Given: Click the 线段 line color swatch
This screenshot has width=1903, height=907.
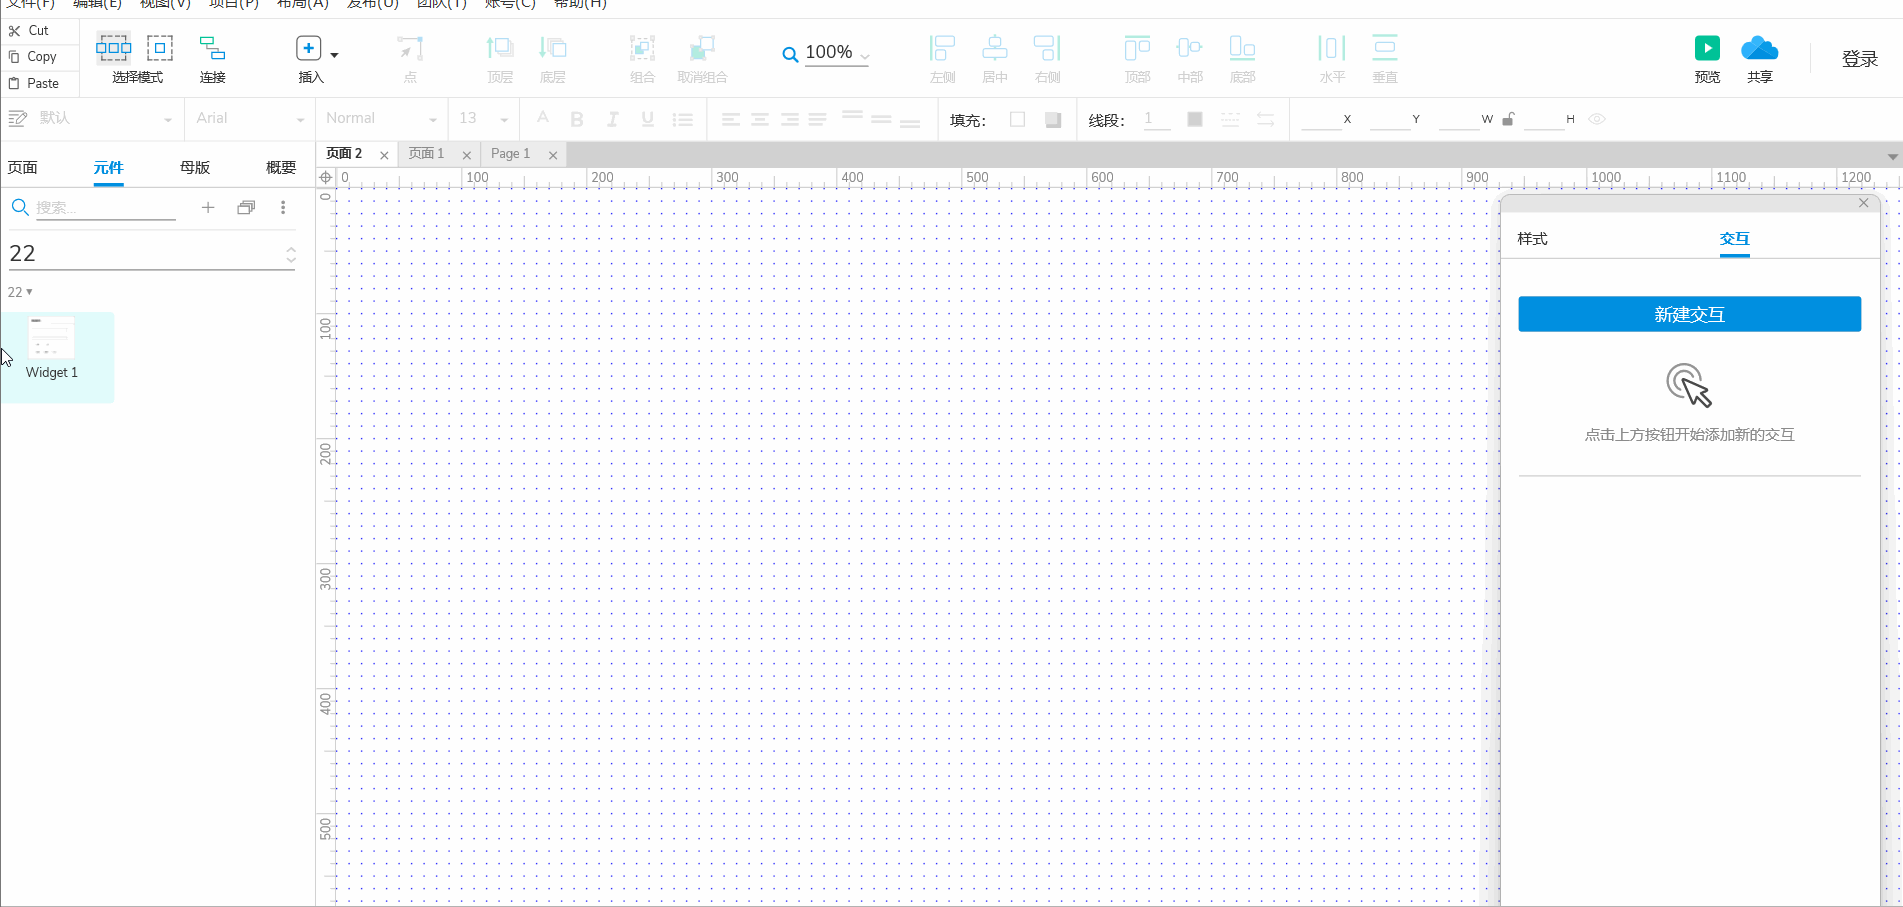Looking at the screenshot, I should click(1194, 119).
